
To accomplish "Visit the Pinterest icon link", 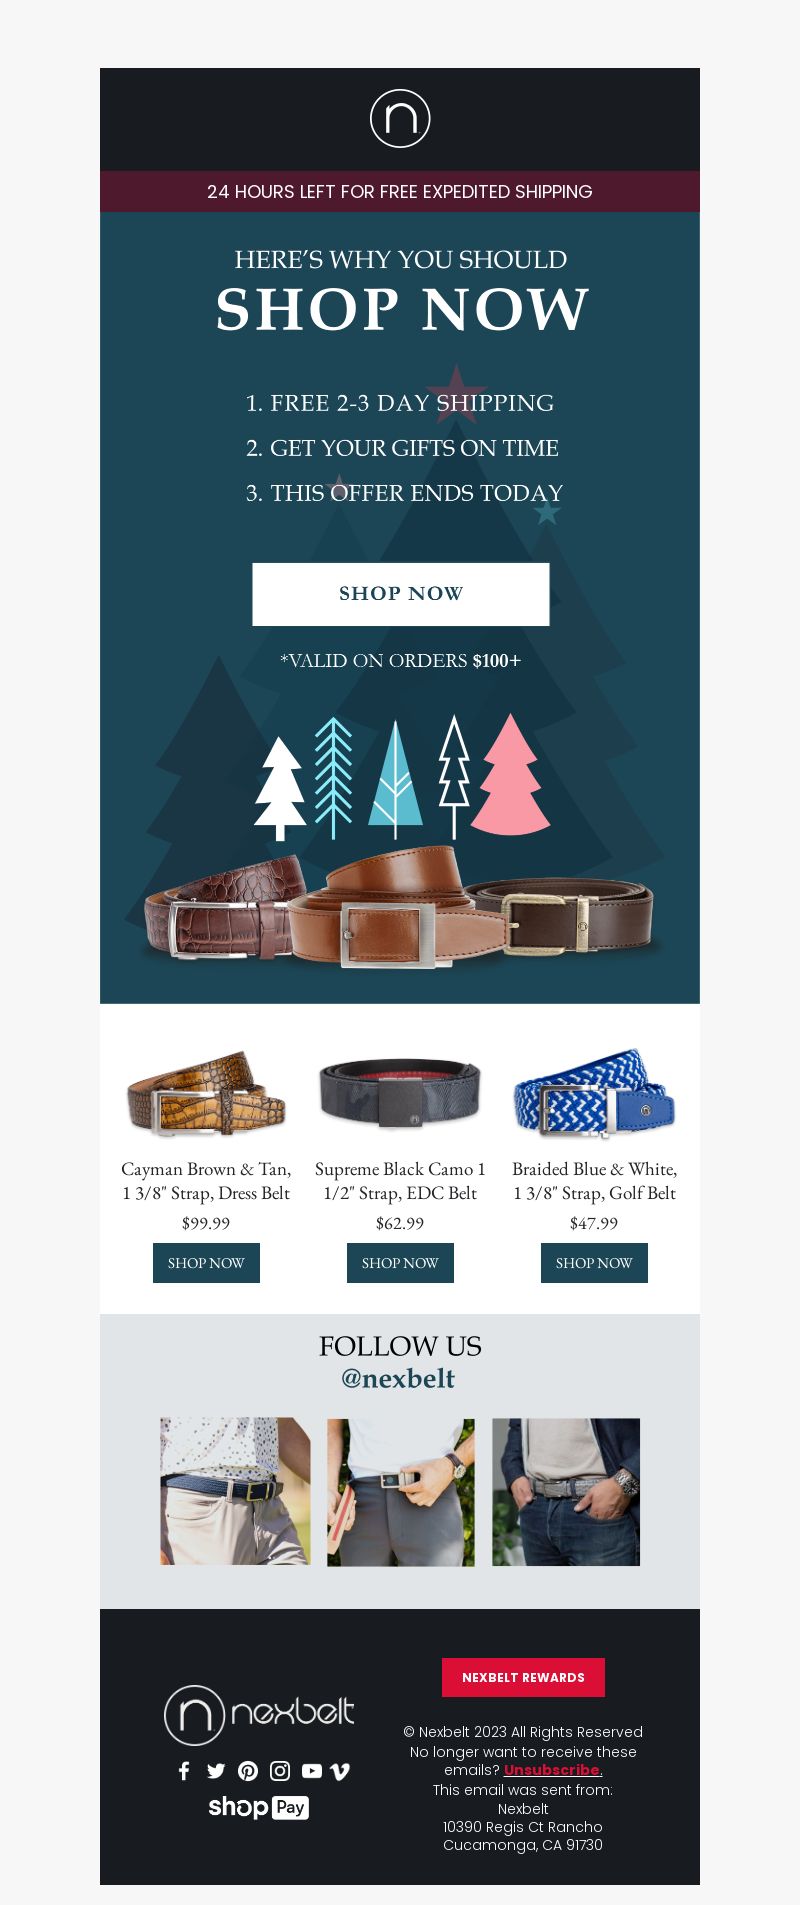I will click(248, 1771).
